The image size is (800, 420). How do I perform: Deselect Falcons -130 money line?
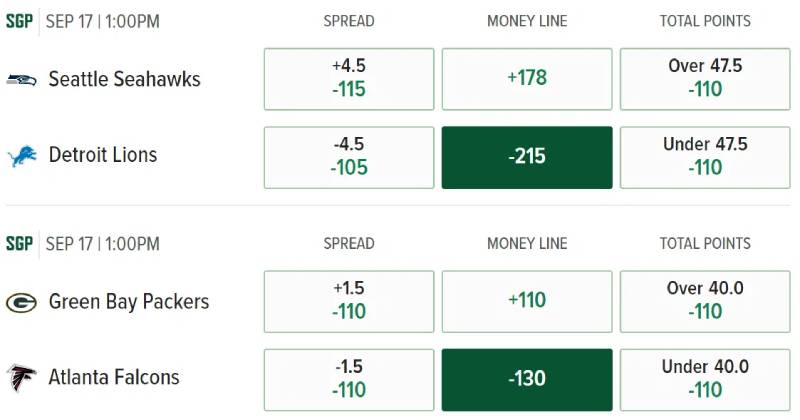[x=527, y=379]
